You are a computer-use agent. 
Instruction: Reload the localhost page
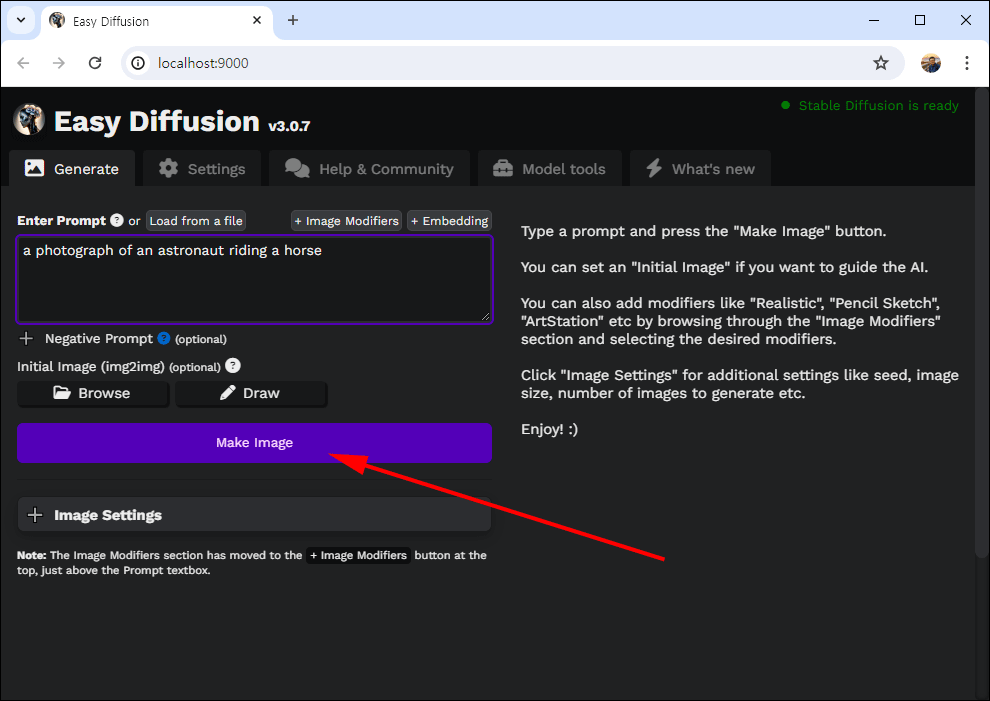point(95,63)
